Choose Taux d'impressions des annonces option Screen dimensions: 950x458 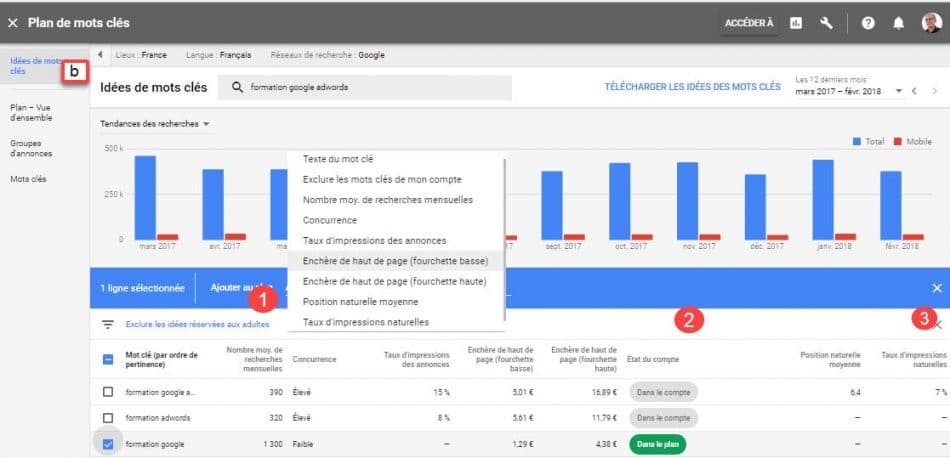[x=374, y=241]
